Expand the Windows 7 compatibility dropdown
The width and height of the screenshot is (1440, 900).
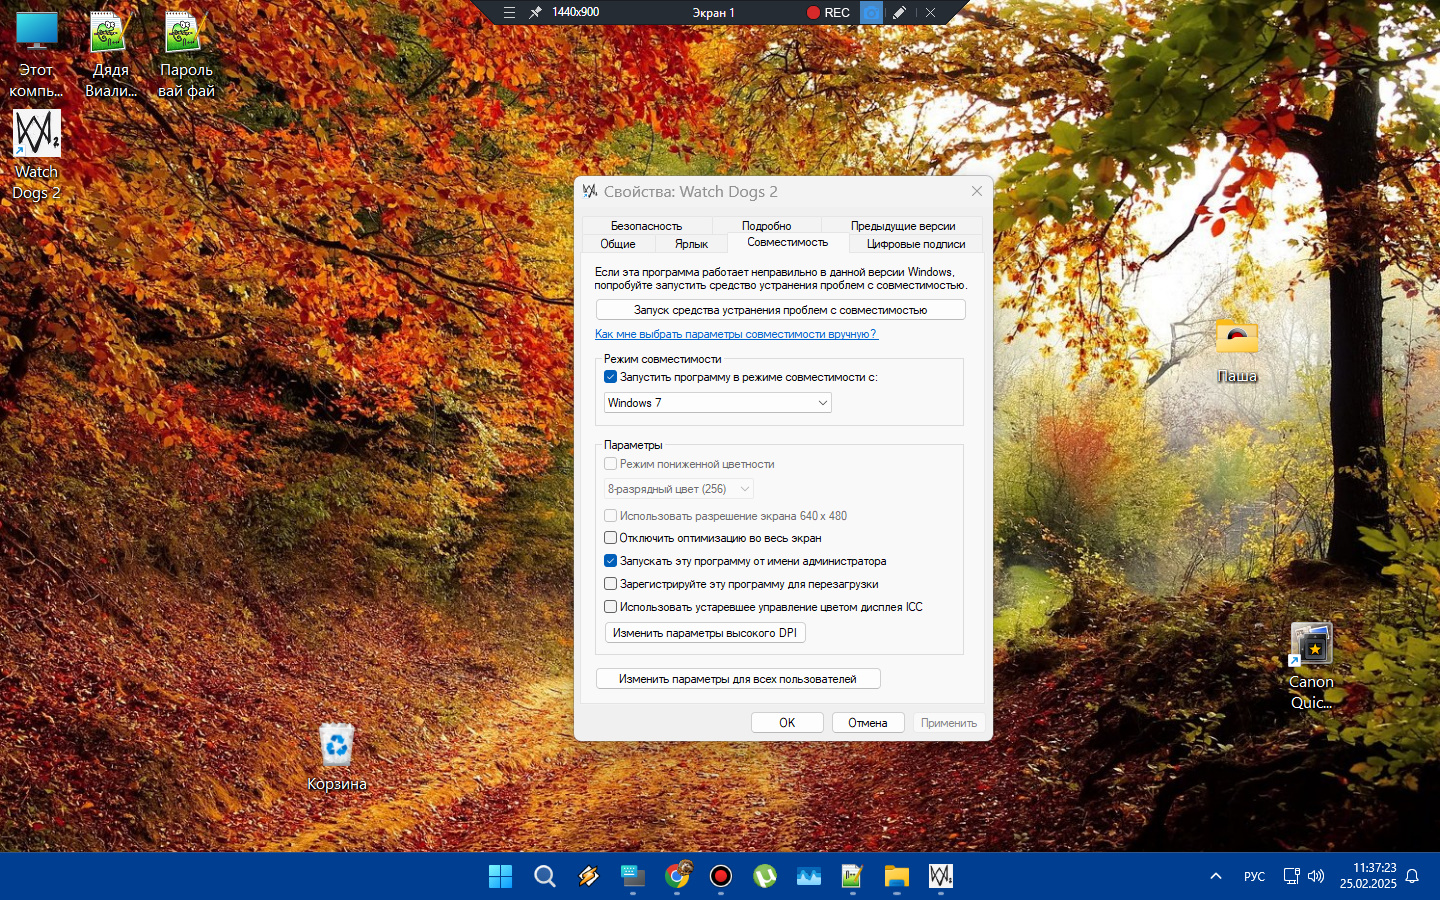(x=717, y=403)
